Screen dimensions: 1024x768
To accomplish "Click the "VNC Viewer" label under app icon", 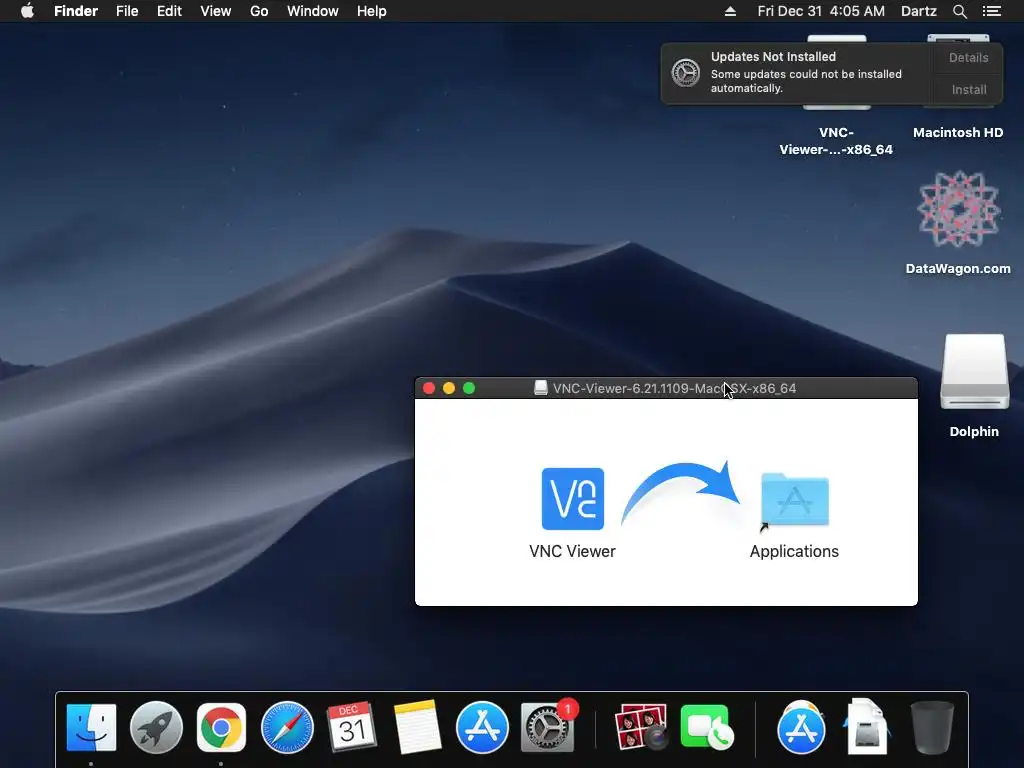I will point(572,551).
